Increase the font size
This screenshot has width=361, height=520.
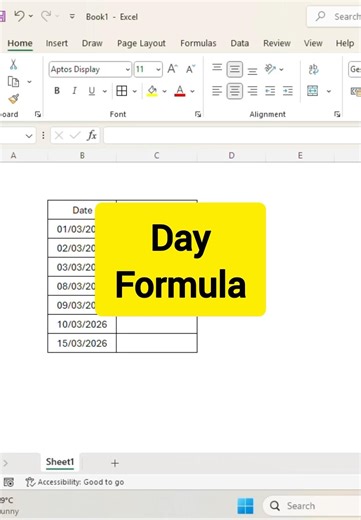[x=172, y=69]
